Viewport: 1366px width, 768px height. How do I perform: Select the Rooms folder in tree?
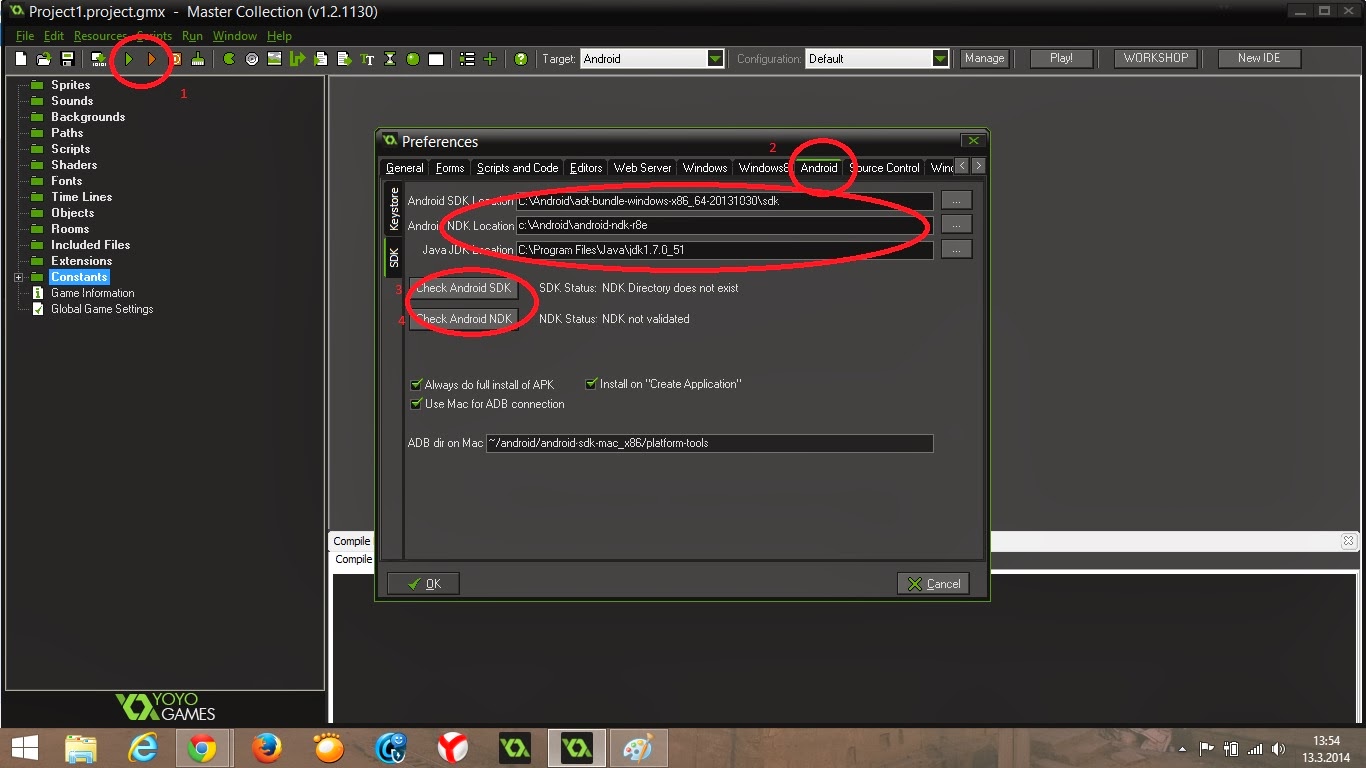click(70, 229)
